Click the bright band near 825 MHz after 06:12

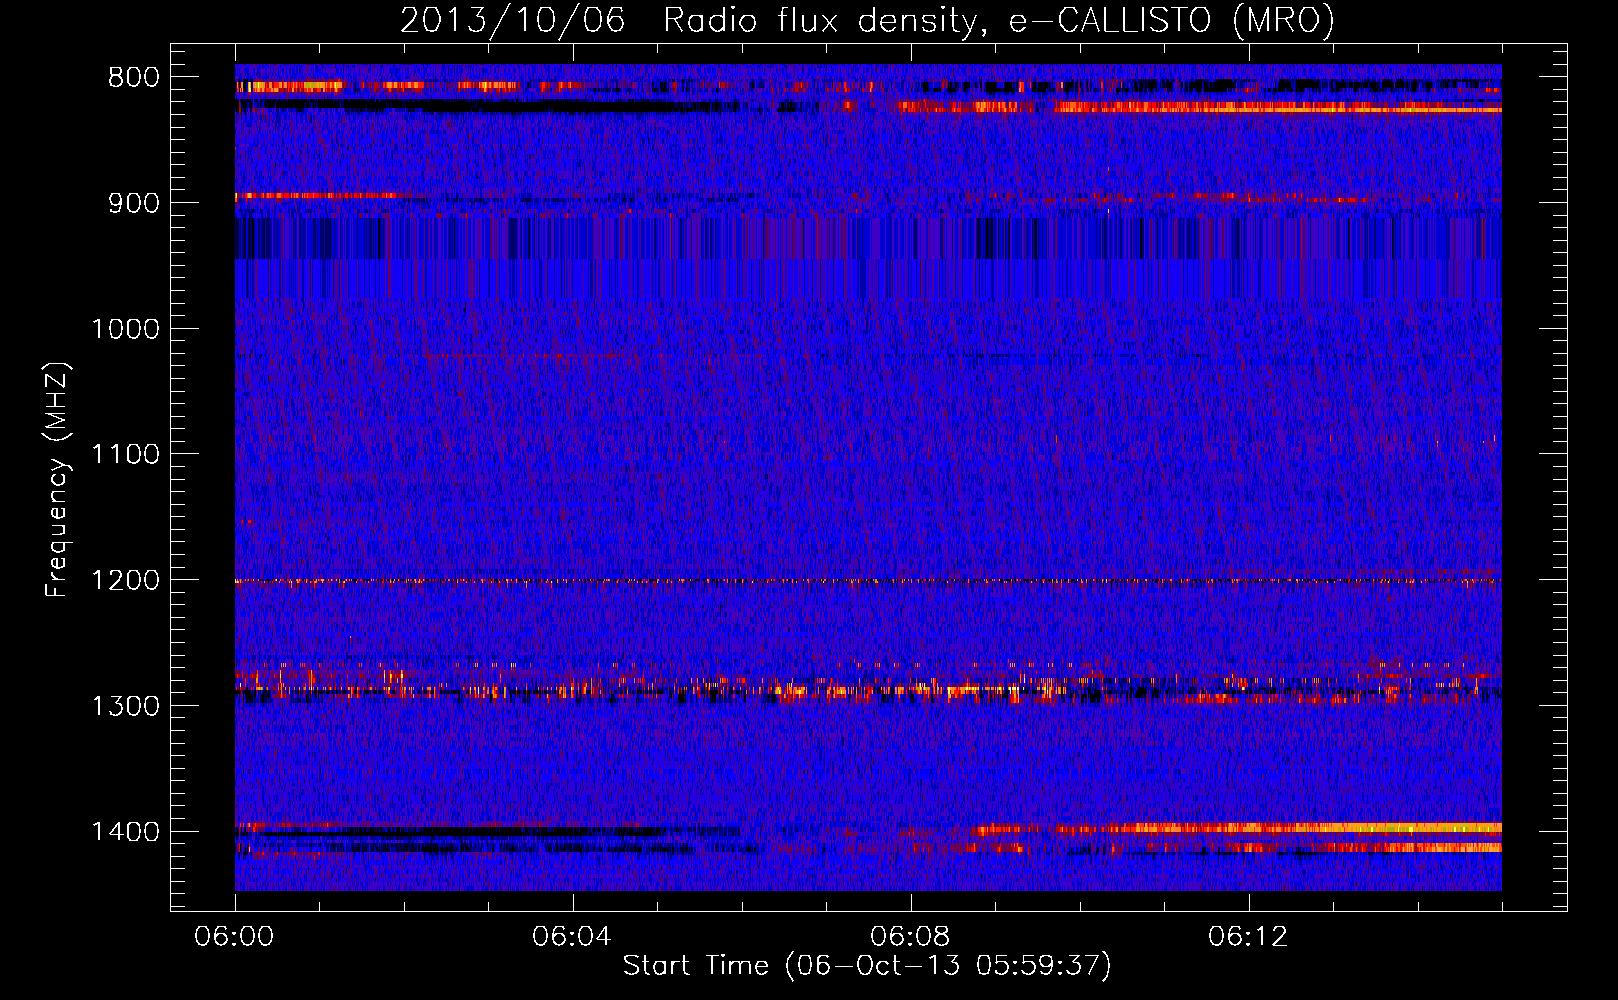pos(1375,107)
